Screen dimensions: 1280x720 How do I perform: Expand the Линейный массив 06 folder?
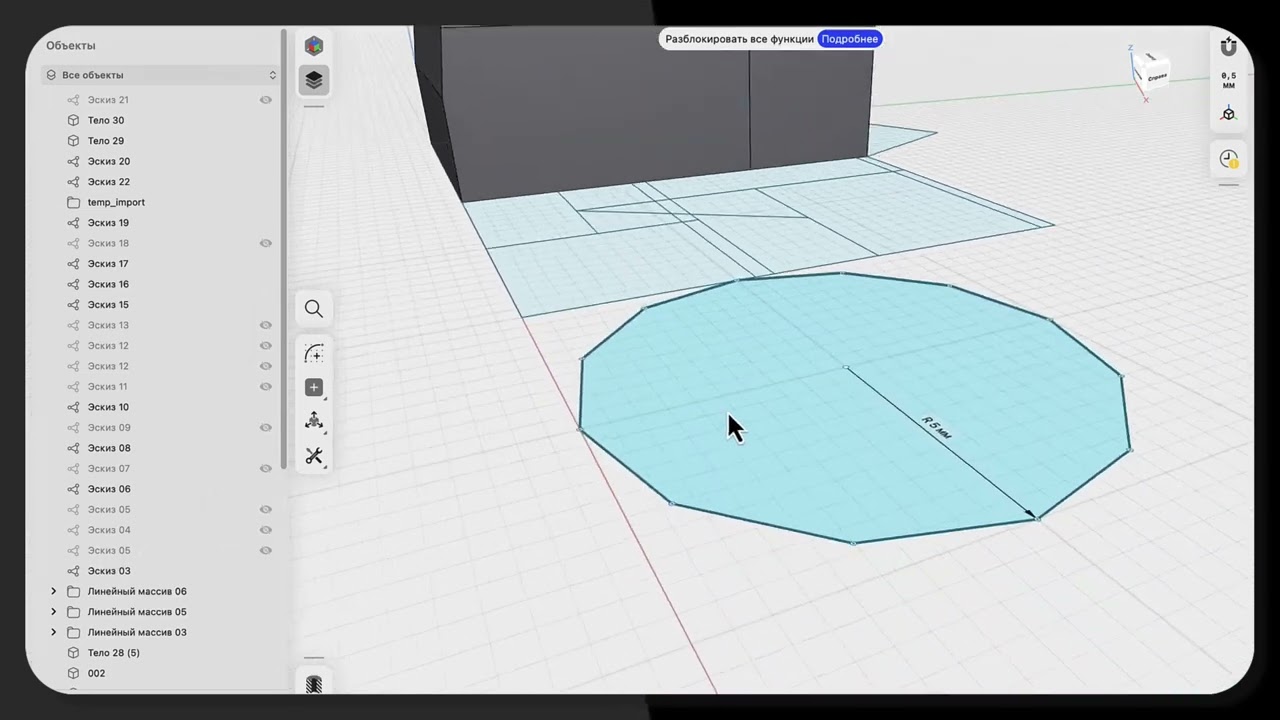point(54,591)
